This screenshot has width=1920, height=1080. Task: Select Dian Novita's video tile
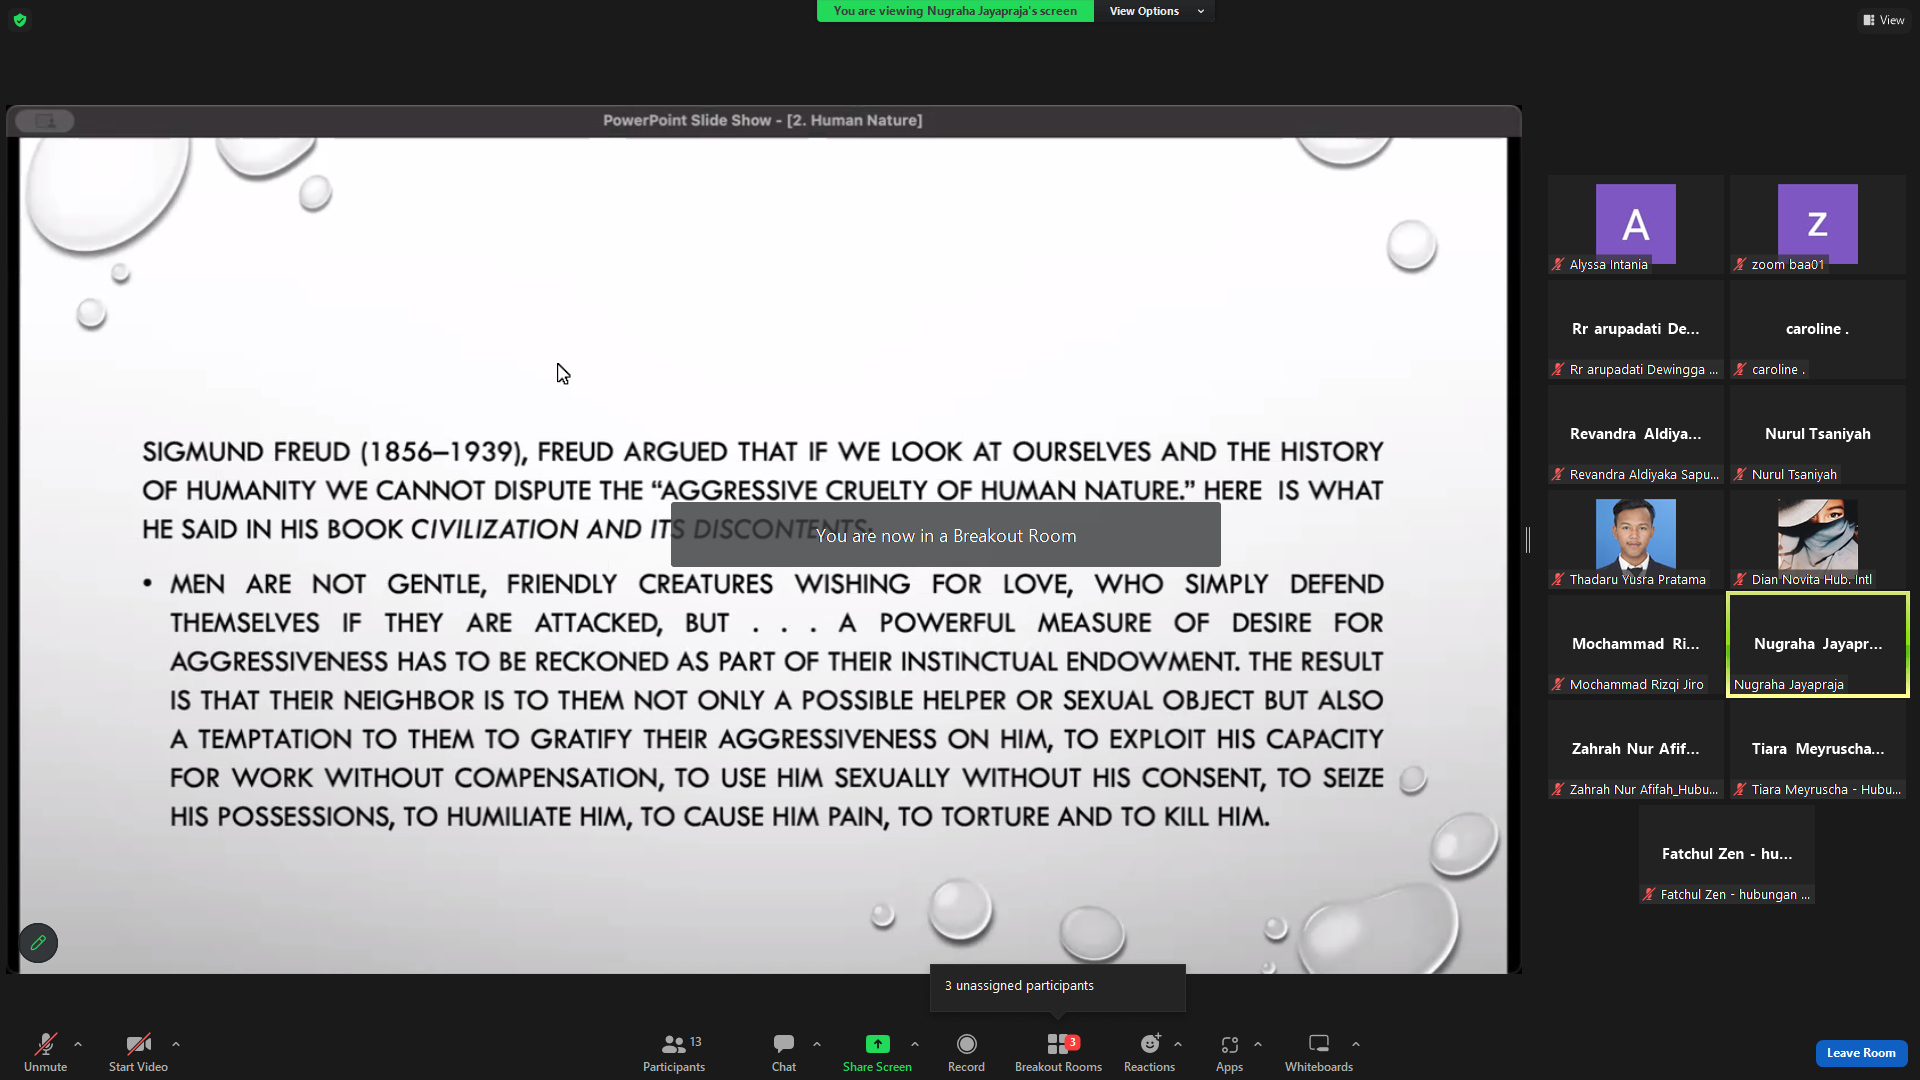[x=1818, y=539]
